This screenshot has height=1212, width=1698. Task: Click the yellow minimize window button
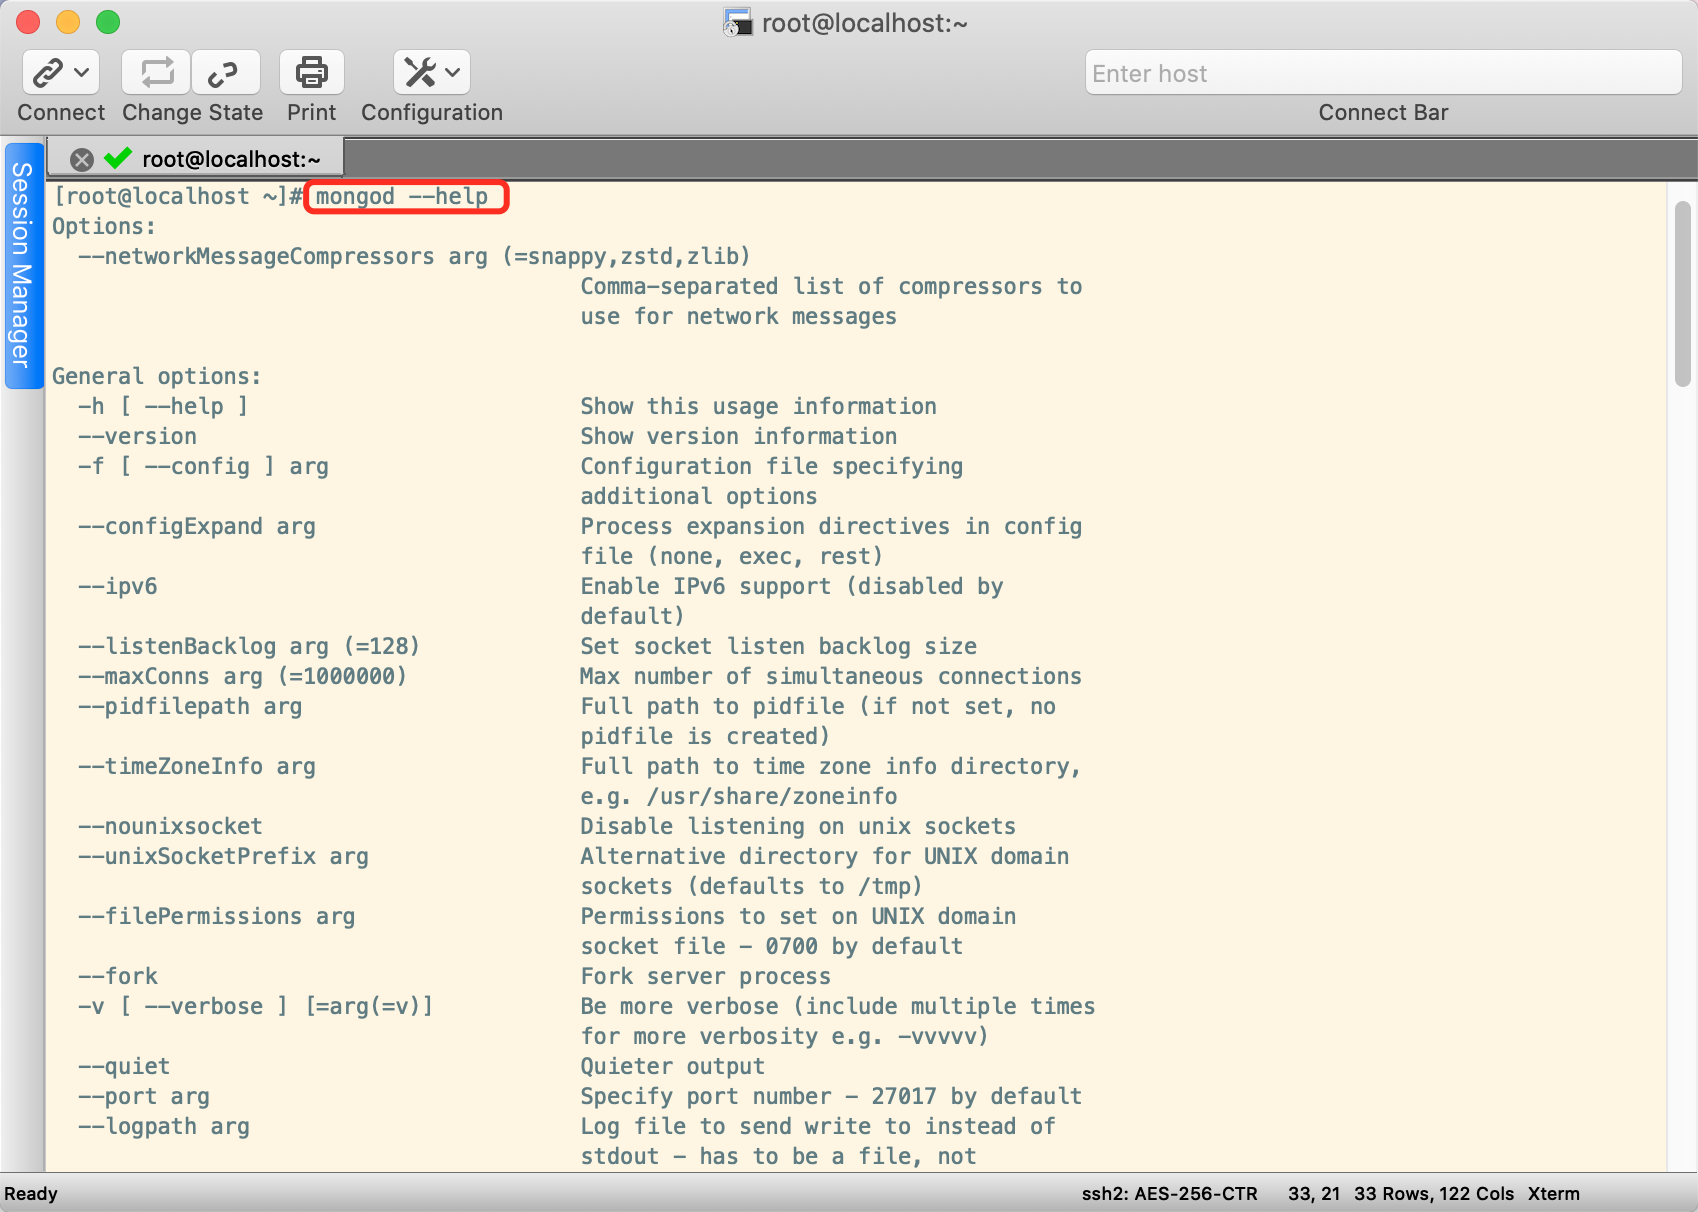point(68,22)
